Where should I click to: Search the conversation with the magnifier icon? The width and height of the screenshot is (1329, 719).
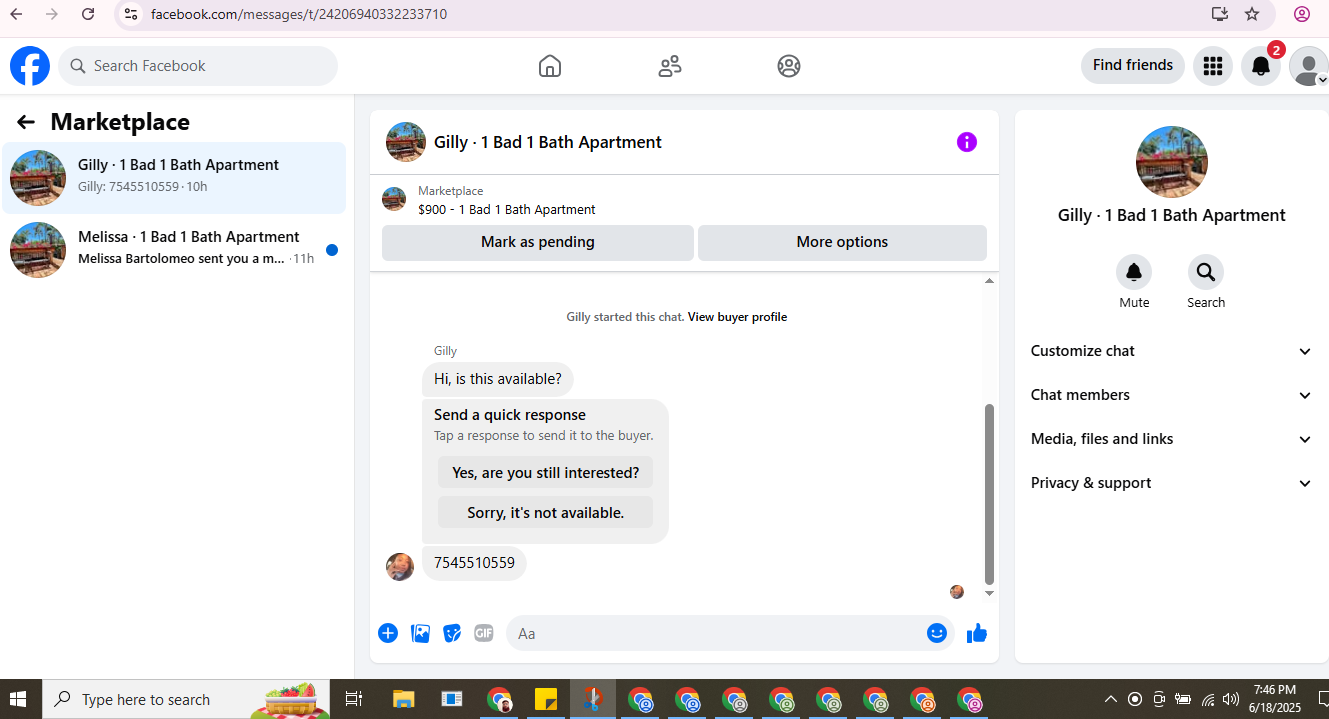[x=1206, y=272]
